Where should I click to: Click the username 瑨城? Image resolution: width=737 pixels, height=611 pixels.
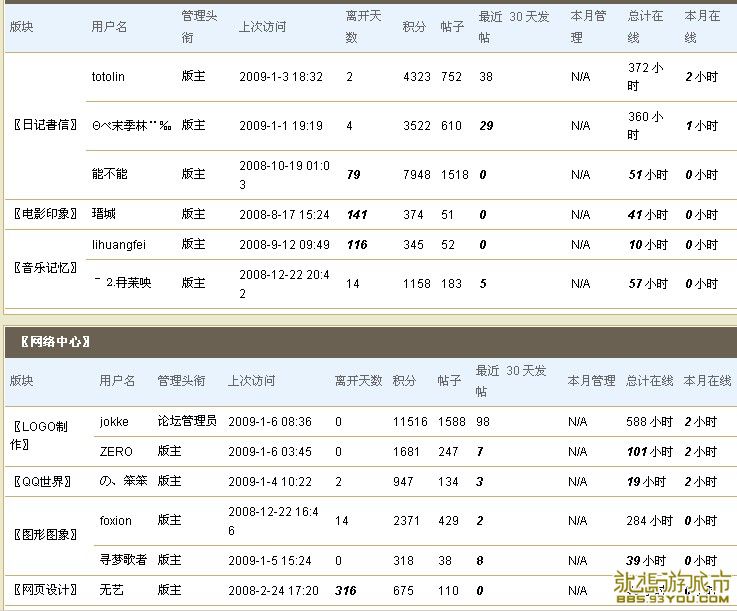pyautogui.click(x=103, y=214)
